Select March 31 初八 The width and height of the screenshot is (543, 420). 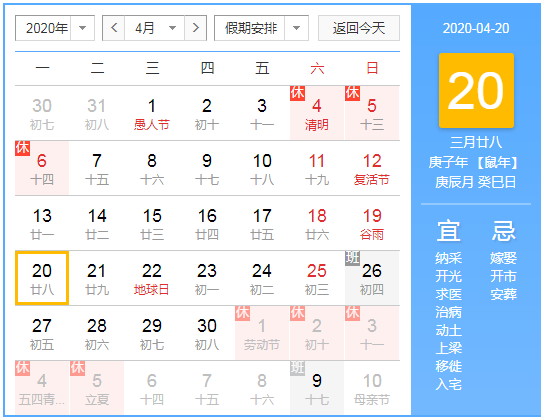pyautogui.click(x=97, y=113)
